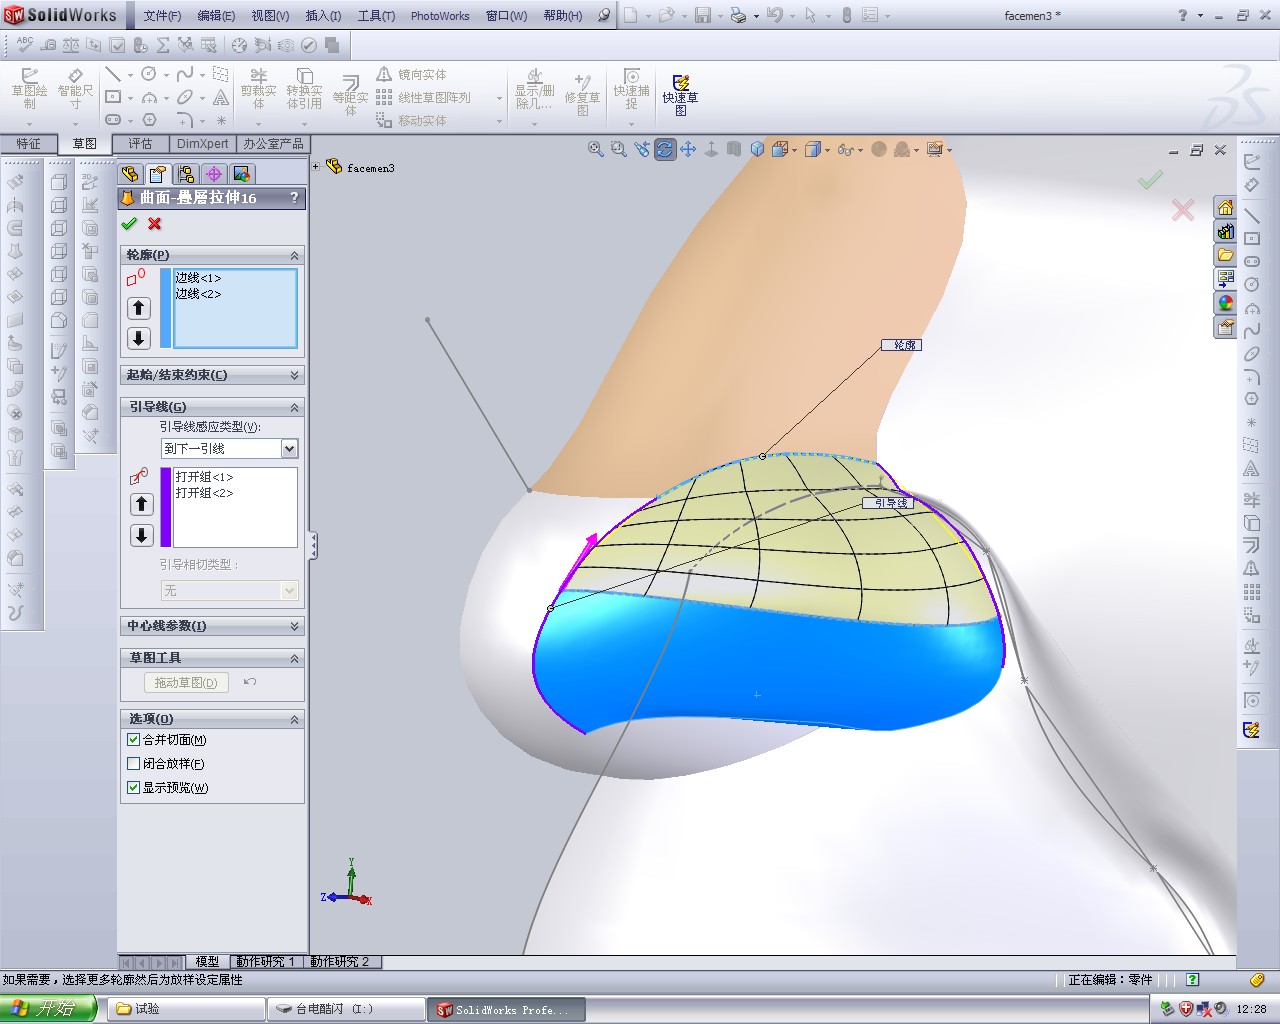This screenshot has height=1024, width=1280.
Task: Open the PropertyManager panel tab
Action: click(x=158, y=174)
